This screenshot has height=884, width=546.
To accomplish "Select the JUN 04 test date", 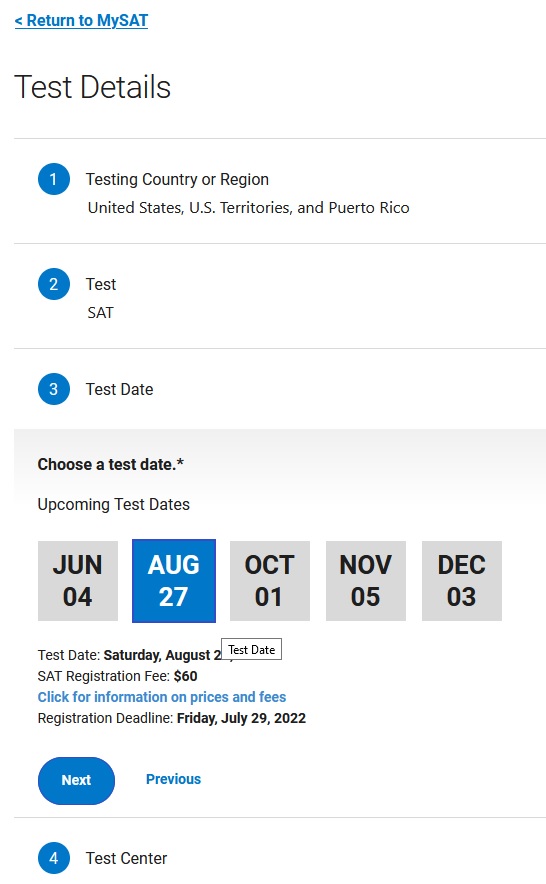I will point(78,581).
